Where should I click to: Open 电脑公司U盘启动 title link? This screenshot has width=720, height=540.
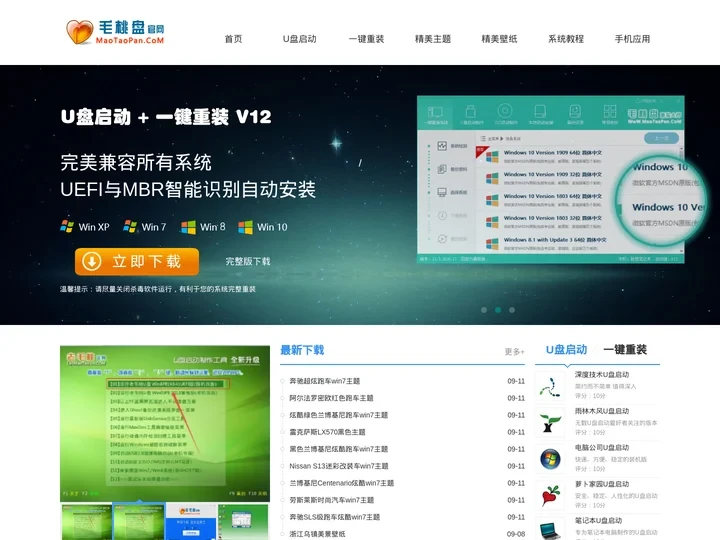coord(602,447)
